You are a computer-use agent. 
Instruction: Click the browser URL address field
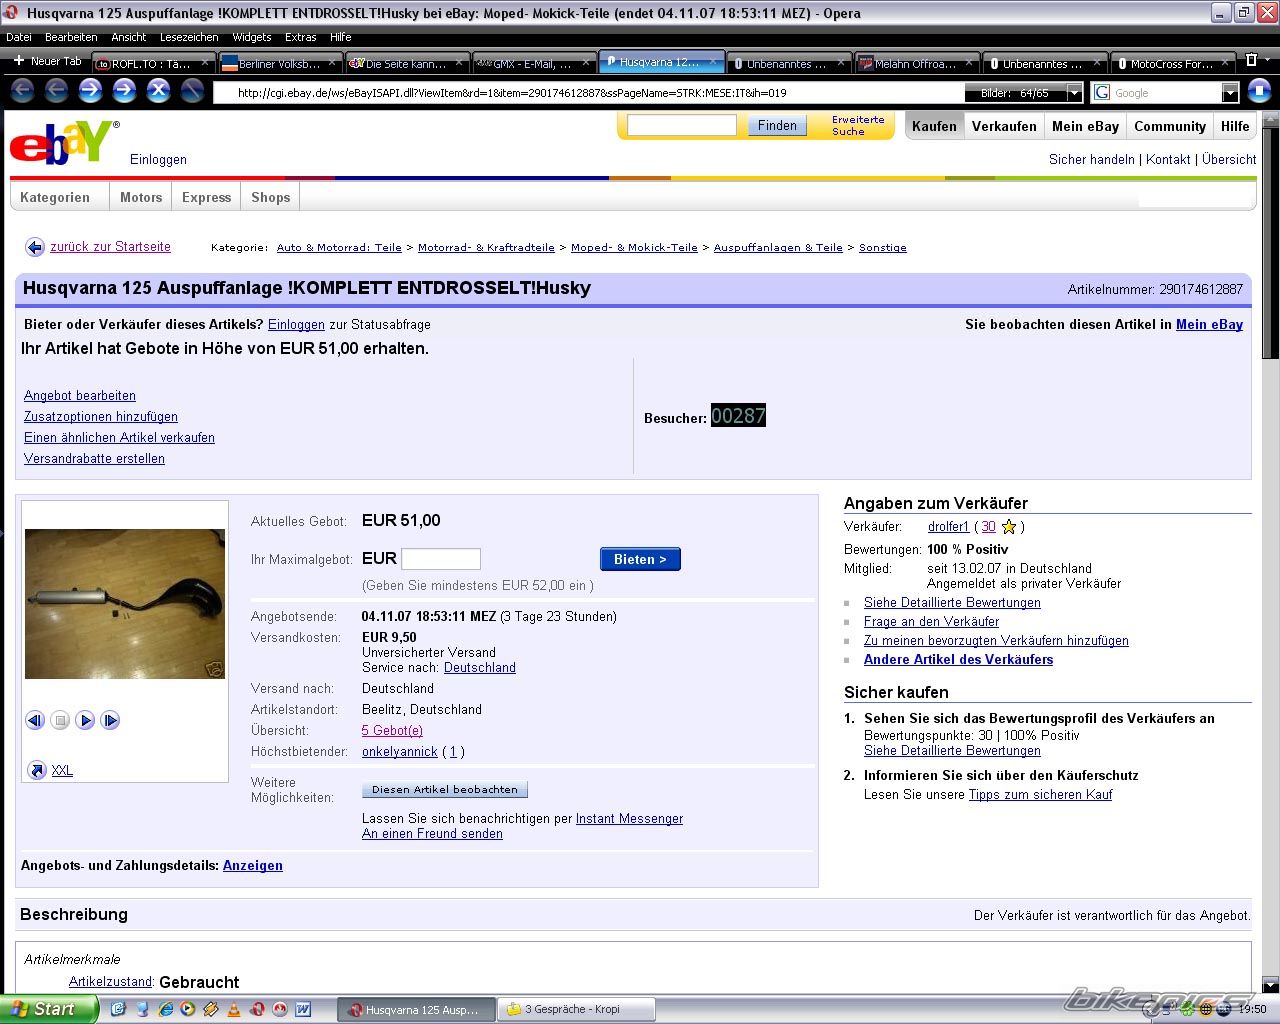pos(590,93)
